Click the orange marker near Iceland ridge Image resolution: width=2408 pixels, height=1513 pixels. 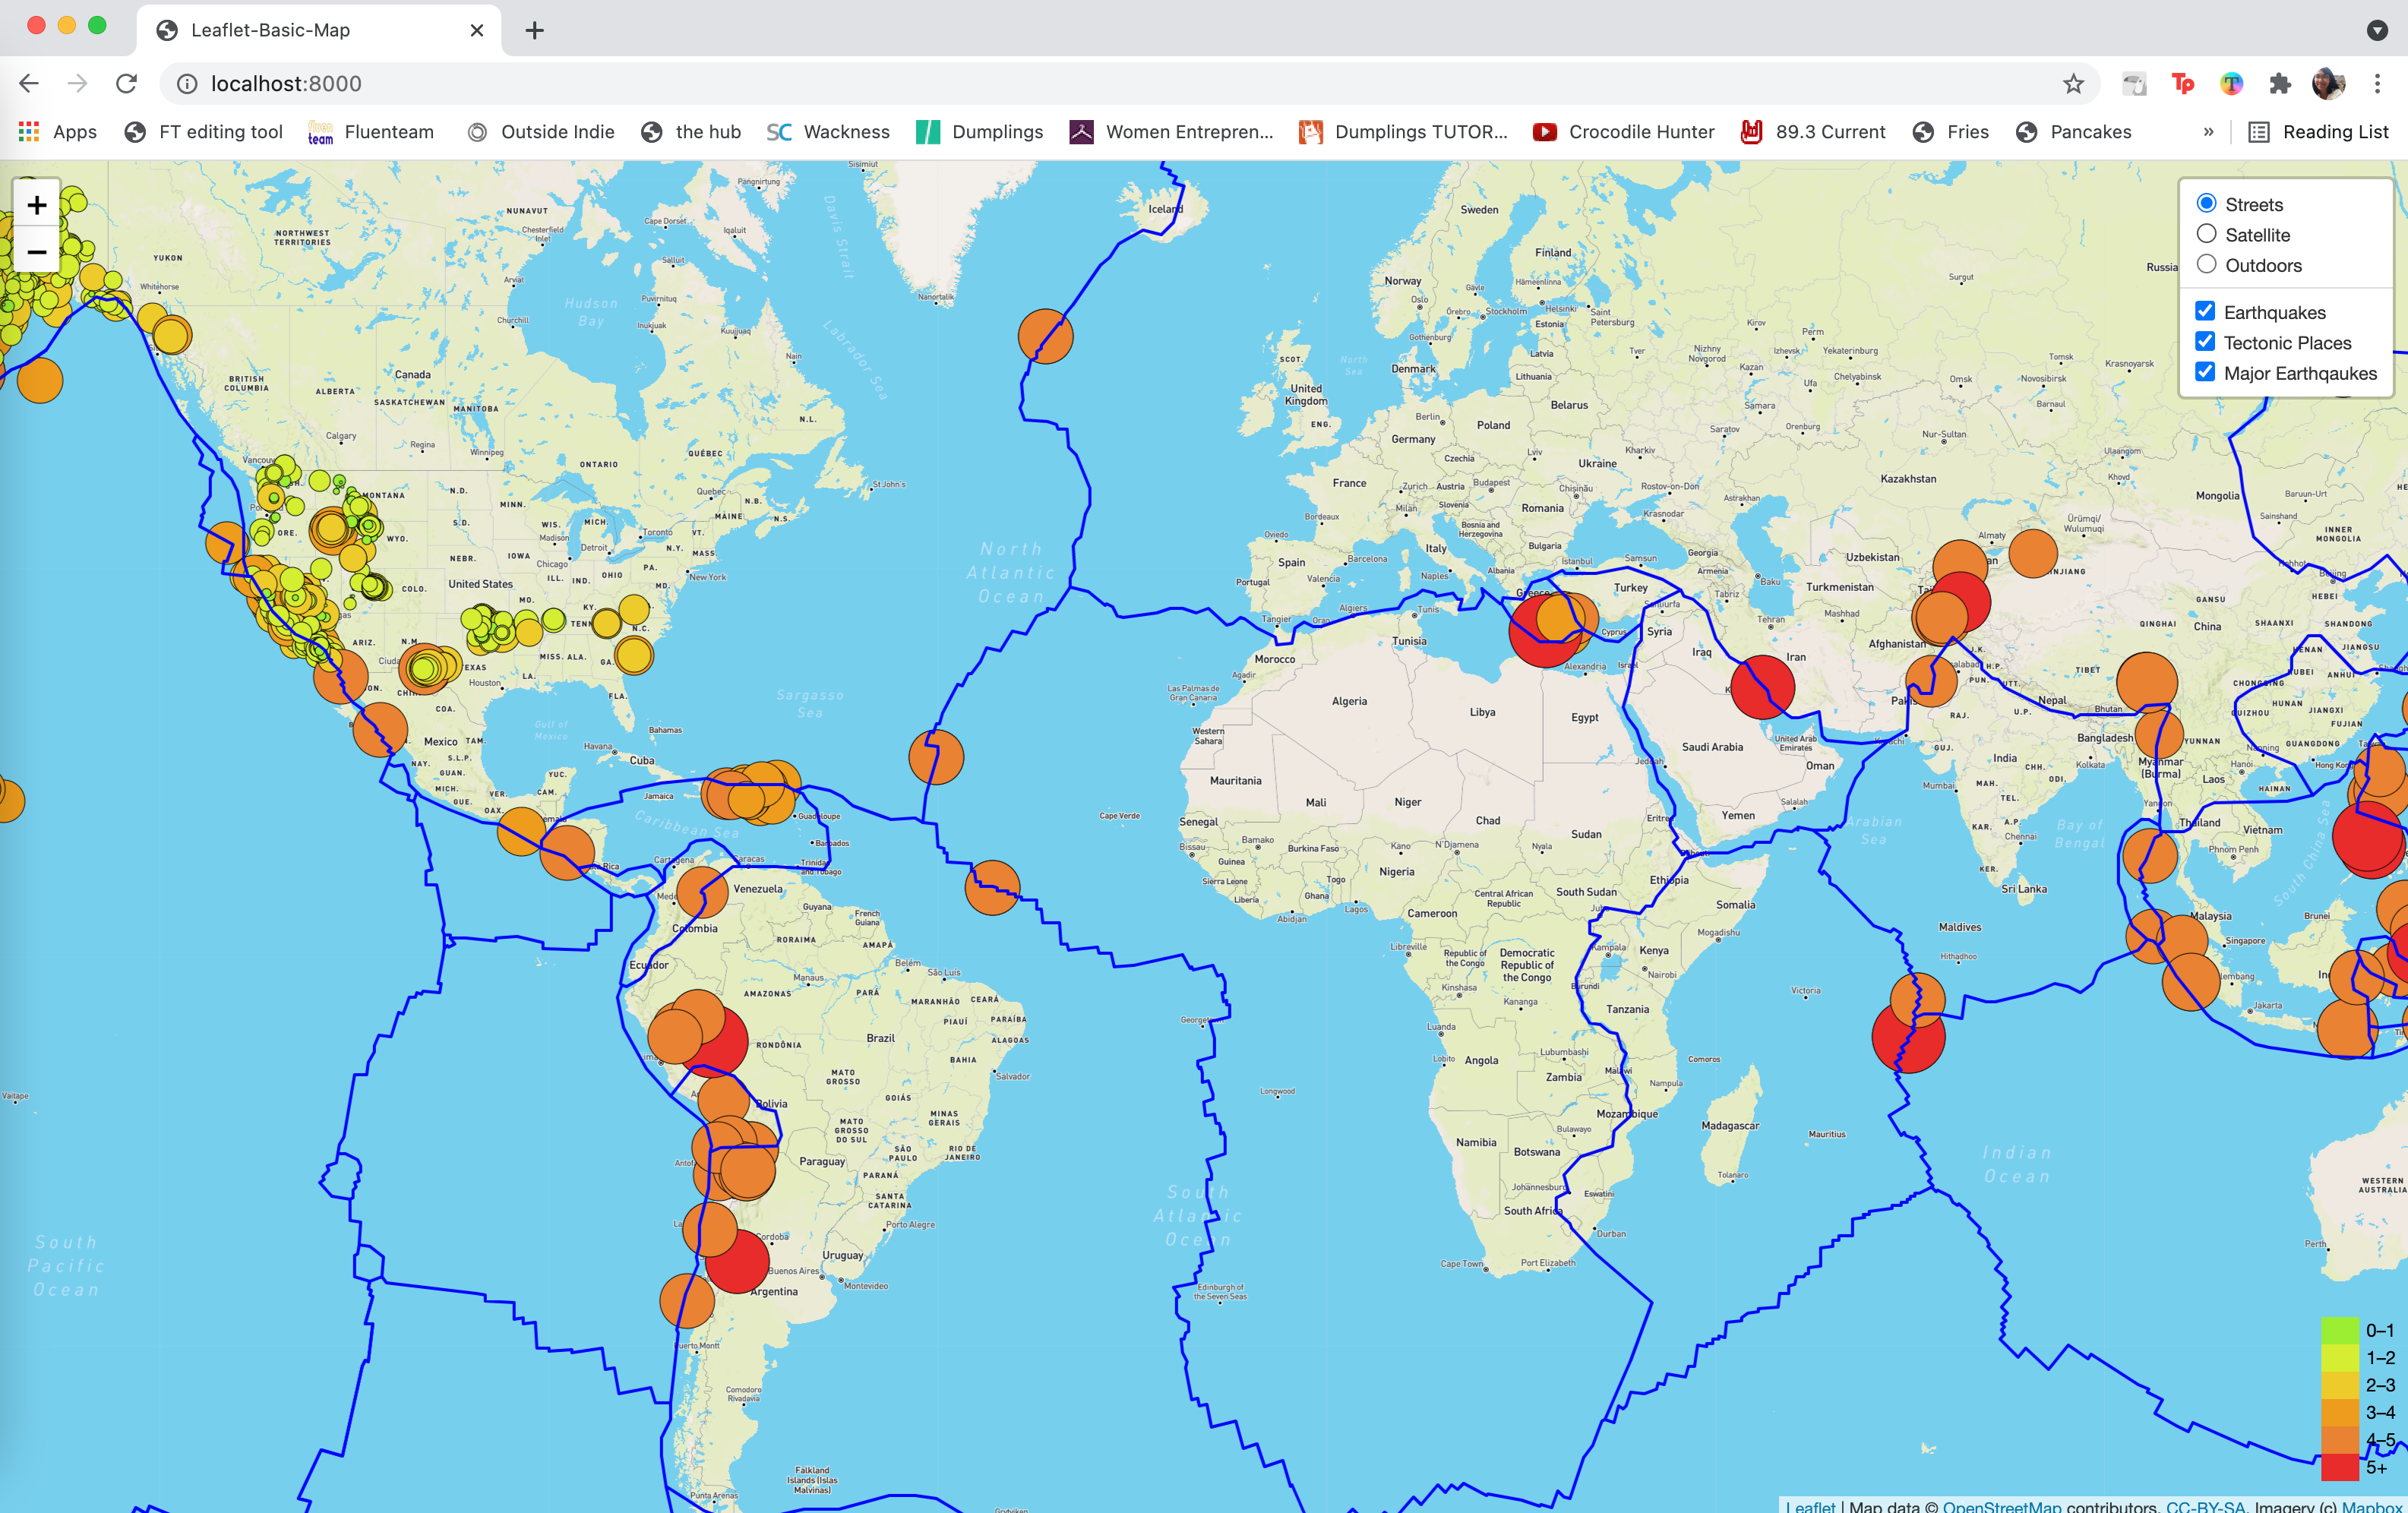[1045, 336]
